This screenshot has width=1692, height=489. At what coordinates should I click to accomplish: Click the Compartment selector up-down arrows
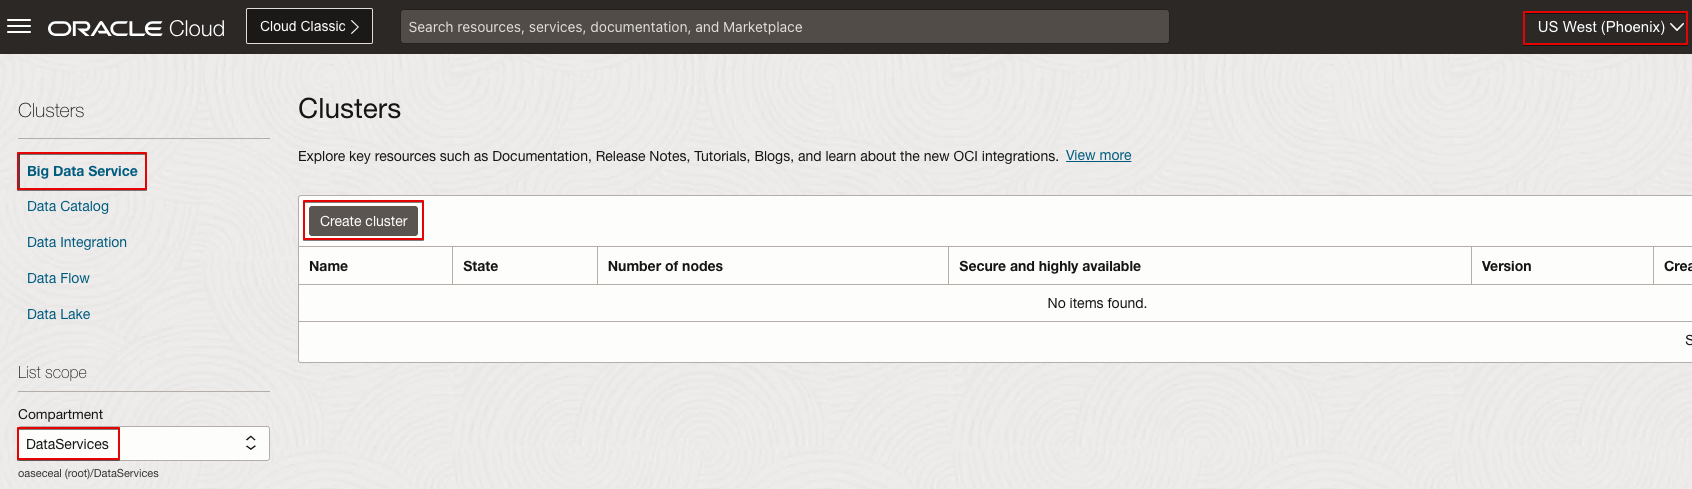click(251, 444)
